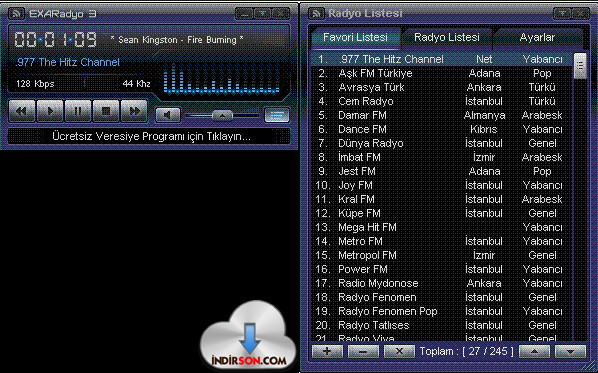This screenshot has width=598, height=373.
Task: Select İmbat FM station
Action: pos(441,157)
